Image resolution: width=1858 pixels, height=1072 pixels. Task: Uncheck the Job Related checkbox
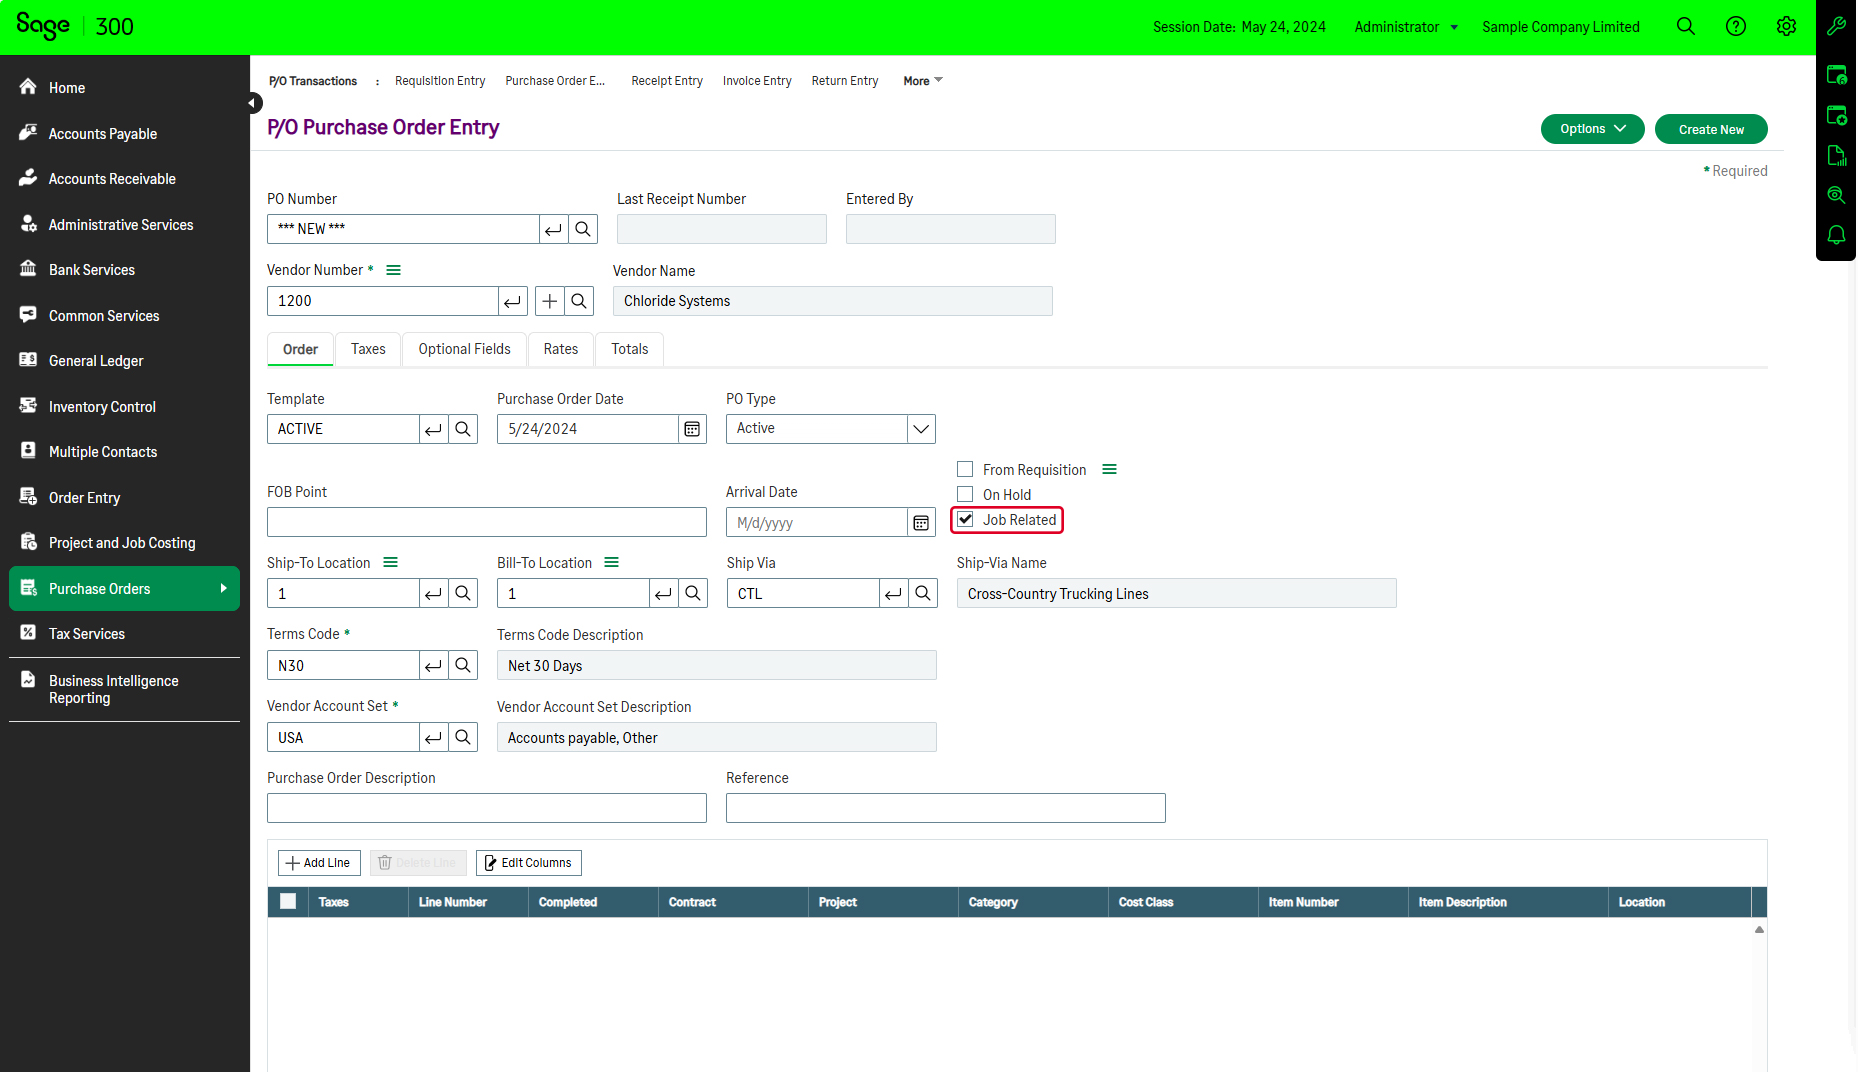pyautogui.click(x=965, y=519)
